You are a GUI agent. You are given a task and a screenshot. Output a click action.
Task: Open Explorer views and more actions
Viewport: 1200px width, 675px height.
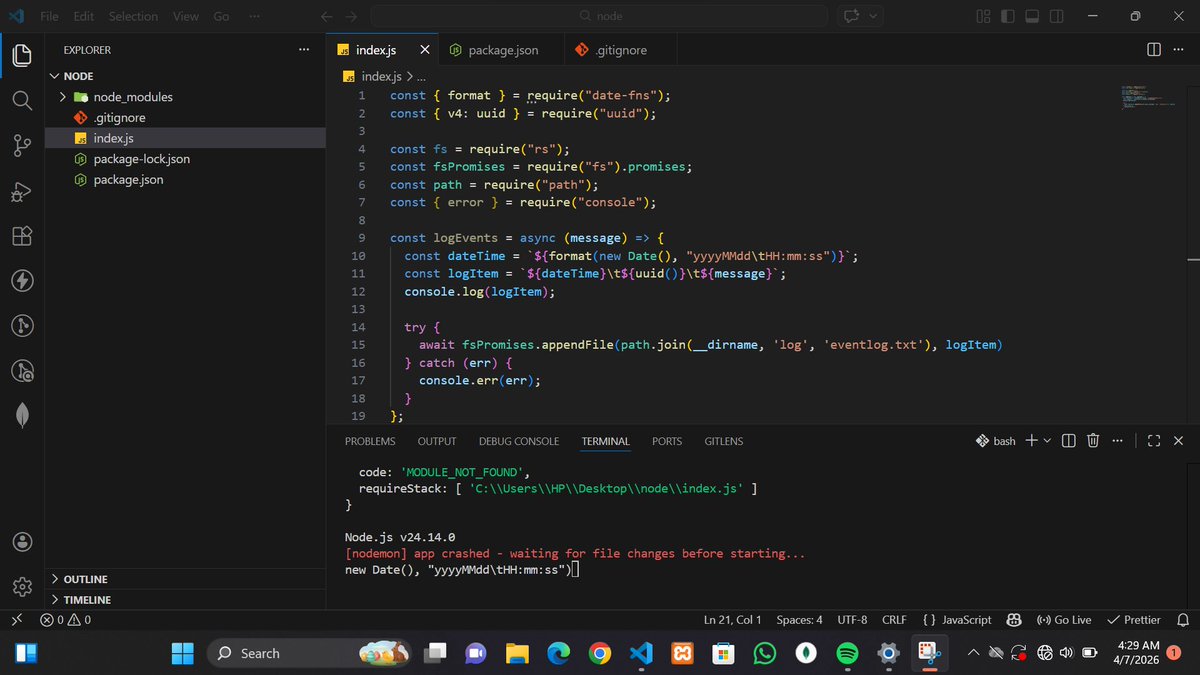[304, 49]
